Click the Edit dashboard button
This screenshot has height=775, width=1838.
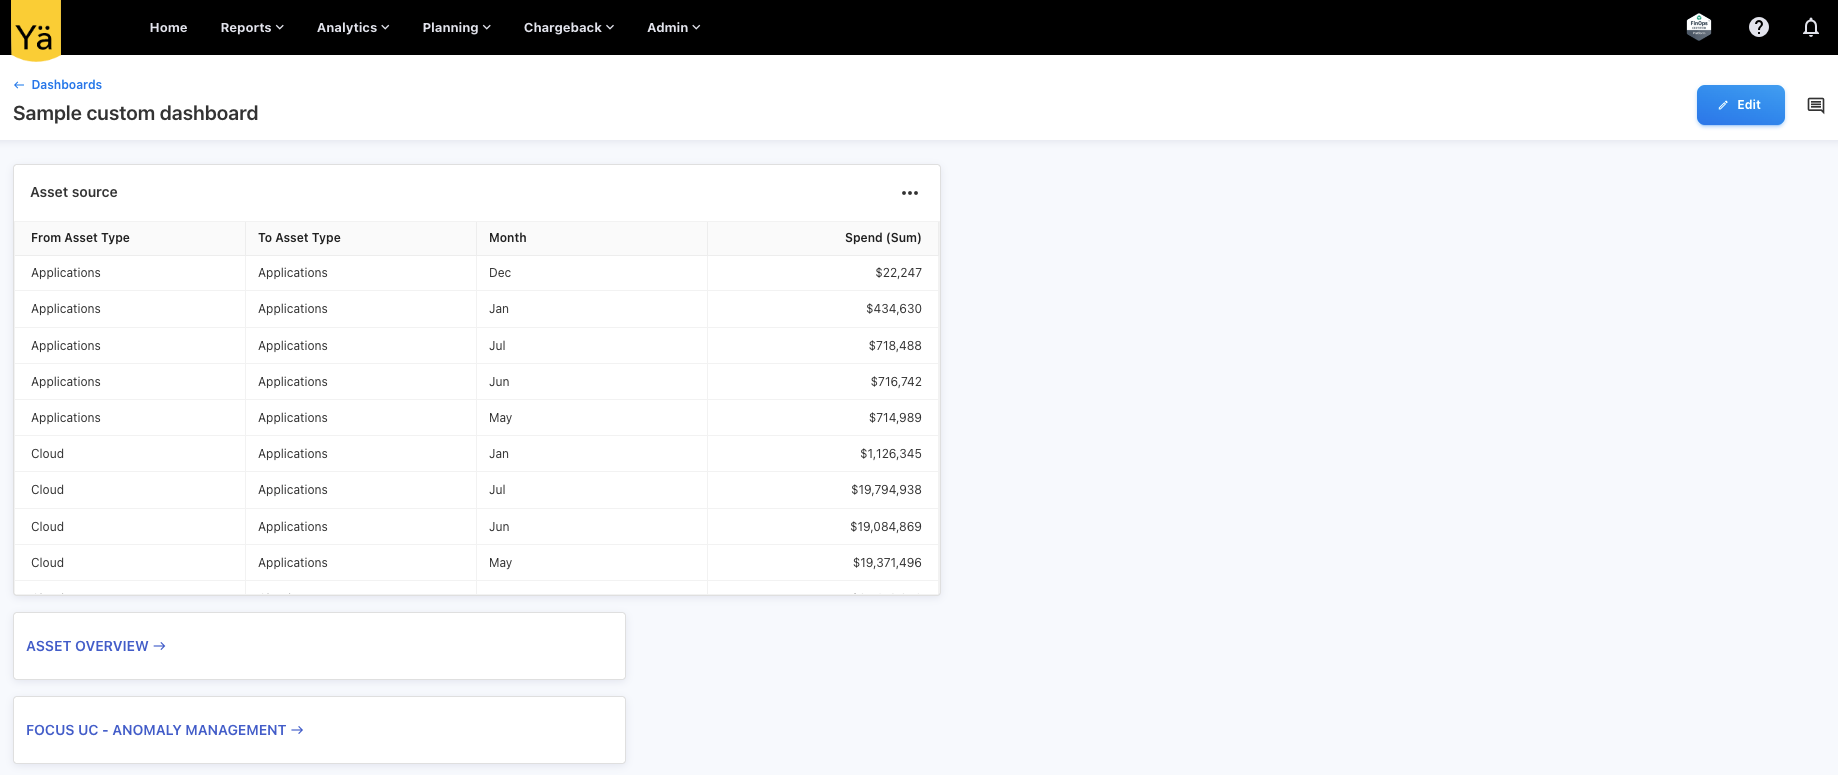pyautogui.click(x=1740, y=105)
